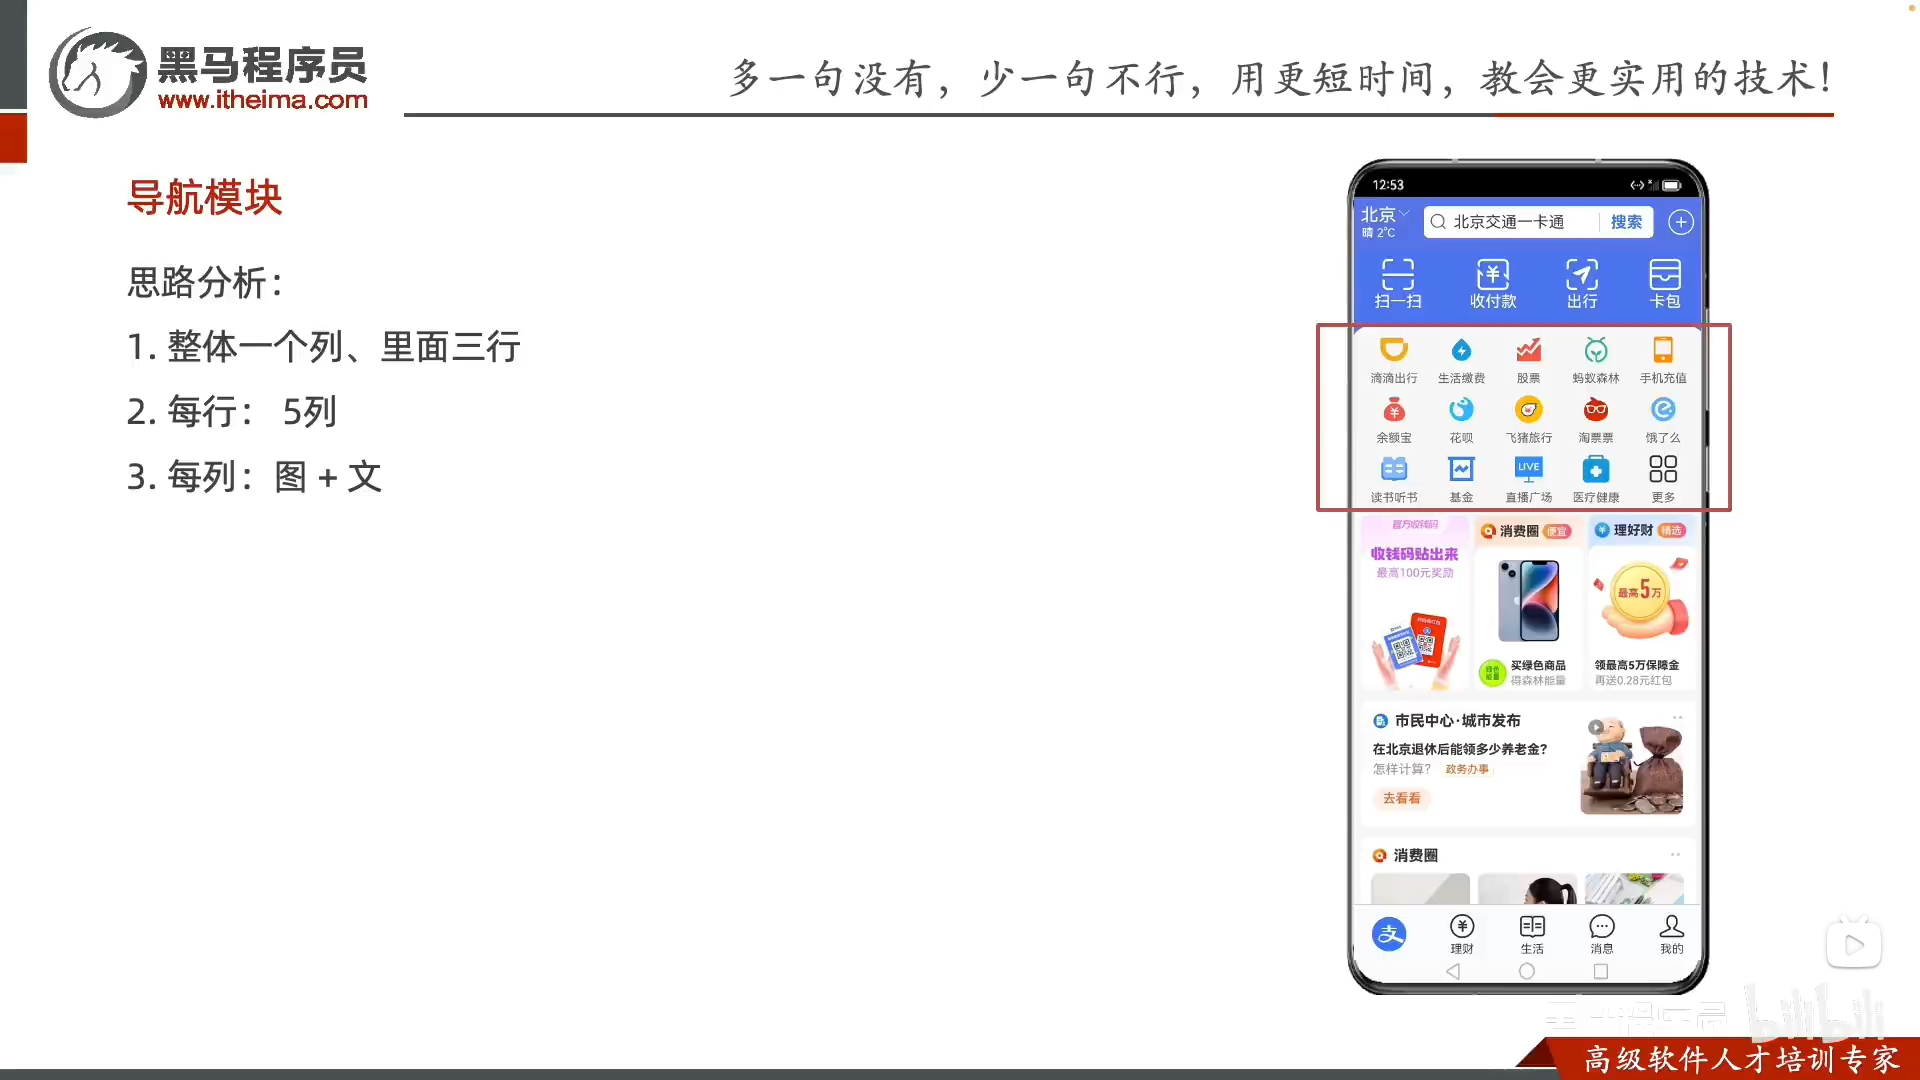The image size is (1920, 1080).
Task: Tap the 市民中心·城市发布 heading
Action: [x=1457, y=721]
